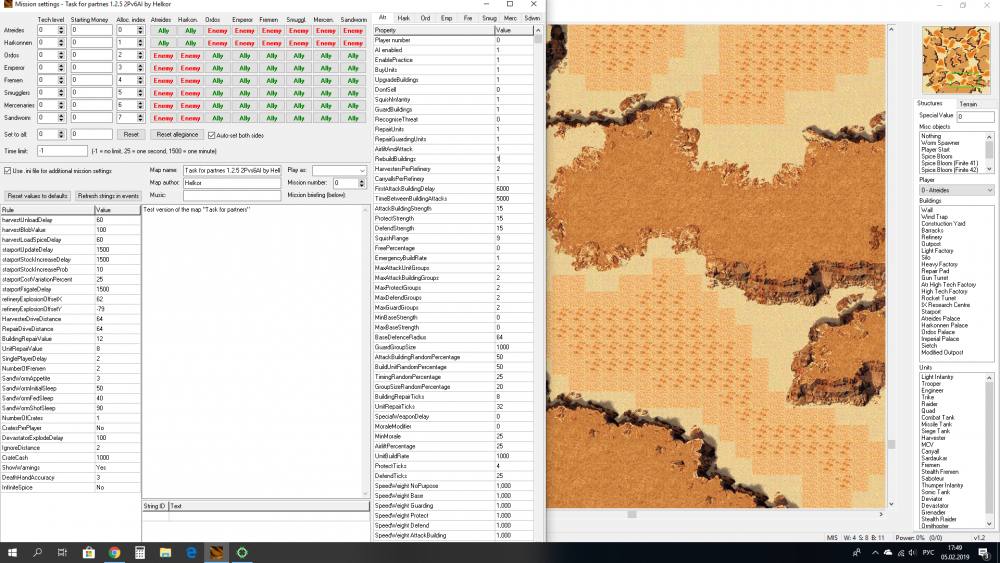This screenshot has width=1000, height=563.
Task: Open the Player dropdown showing 0 - Atreides
Action: coord(957,190)
